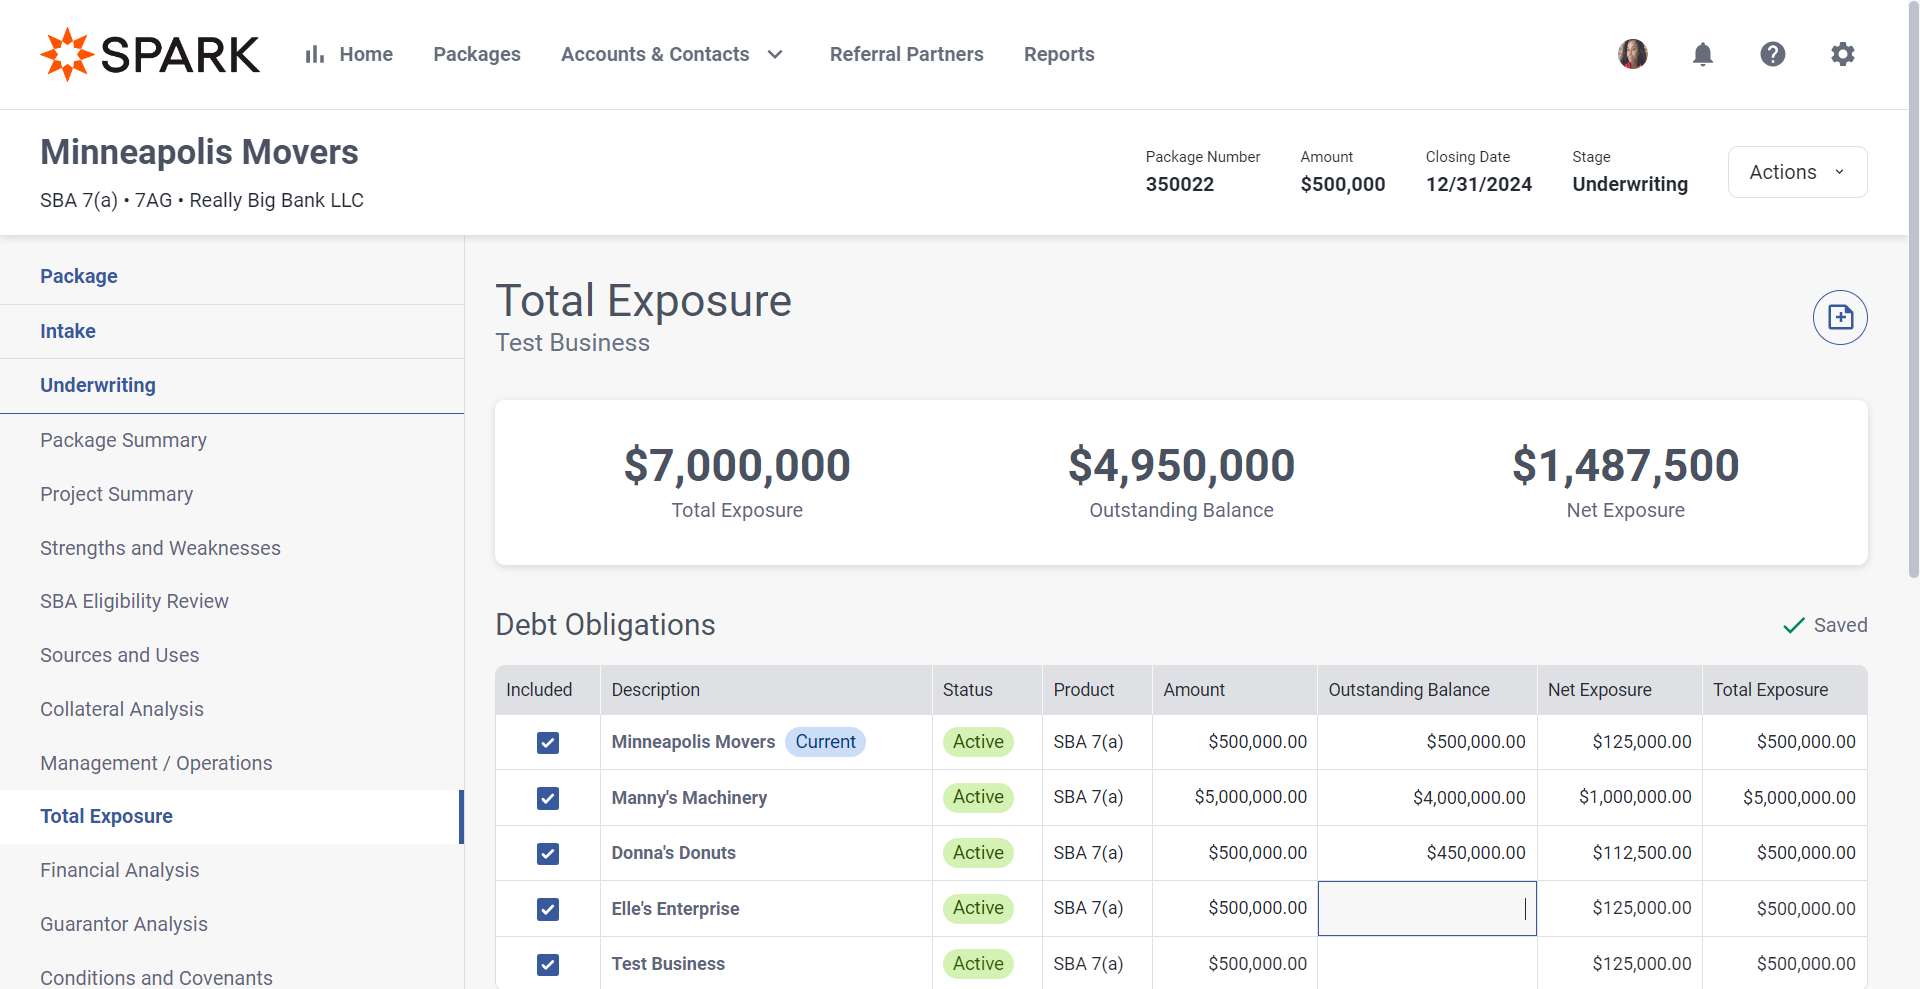Screen dimensions: 1920x989
Task: Open Project Summary in sidebar
Action: click(117, 494)
